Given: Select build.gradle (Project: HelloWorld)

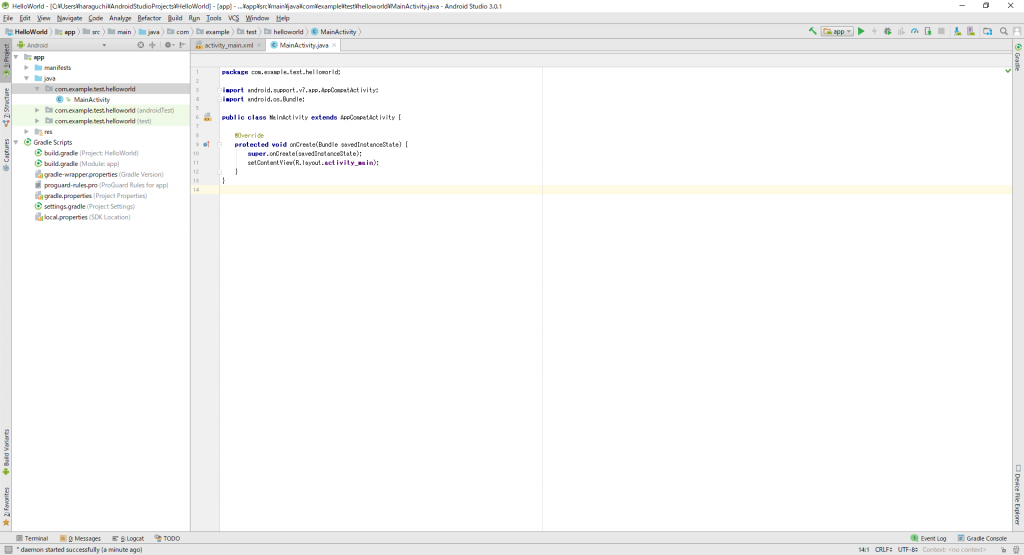Looking at the screenshot, I should tap(86, 153).
